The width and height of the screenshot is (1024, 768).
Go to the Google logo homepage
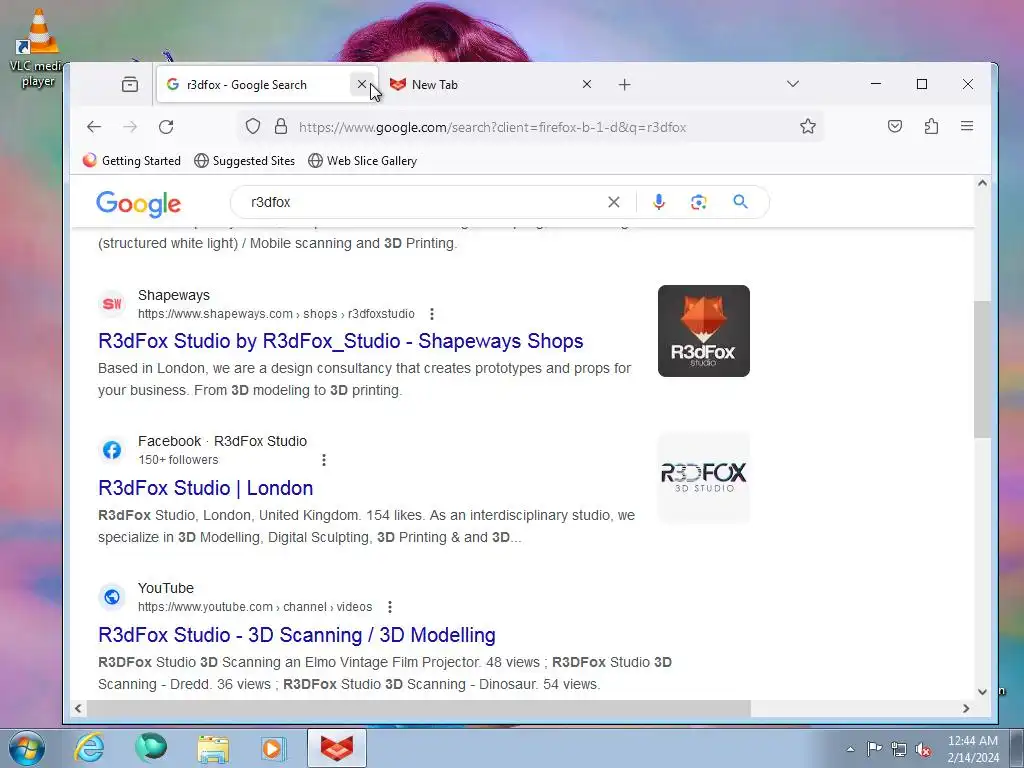(x=138, y=204)
